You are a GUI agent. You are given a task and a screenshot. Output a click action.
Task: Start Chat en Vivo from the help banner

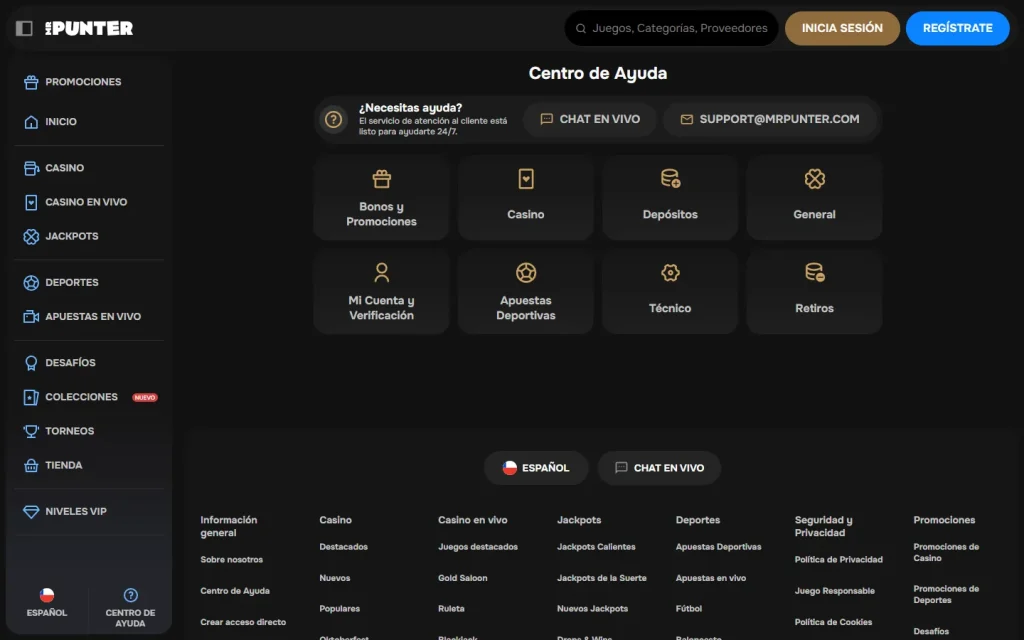590,120
